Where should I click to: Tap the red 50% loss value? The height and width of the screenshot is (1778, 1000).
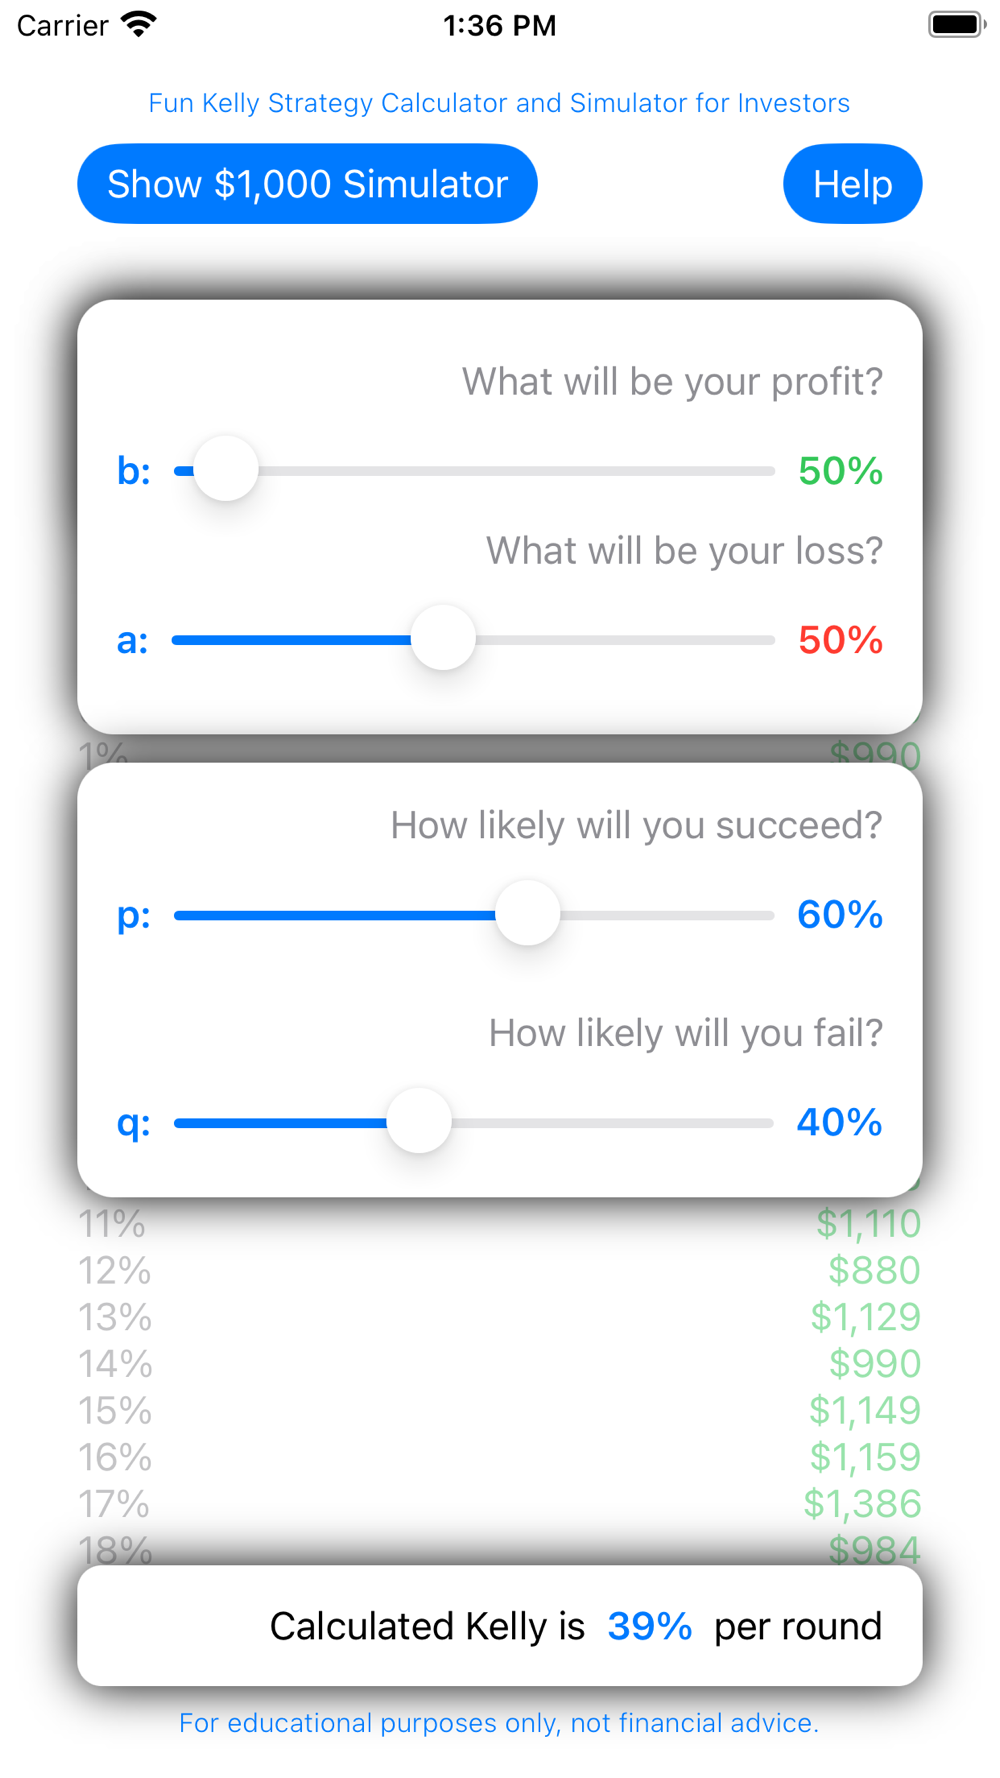tap(840, 640)
